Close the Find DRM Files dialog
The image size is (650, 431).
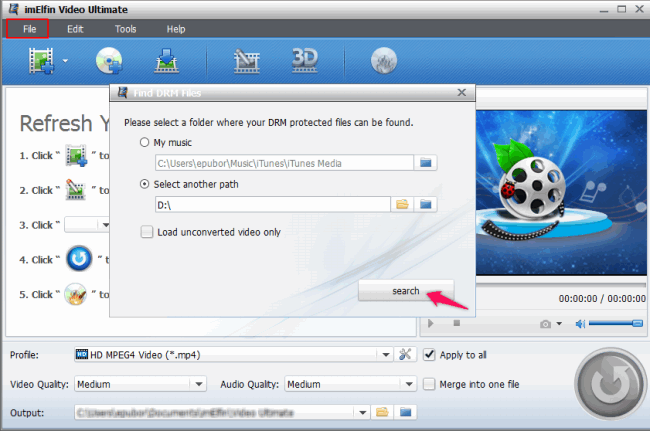461,92
